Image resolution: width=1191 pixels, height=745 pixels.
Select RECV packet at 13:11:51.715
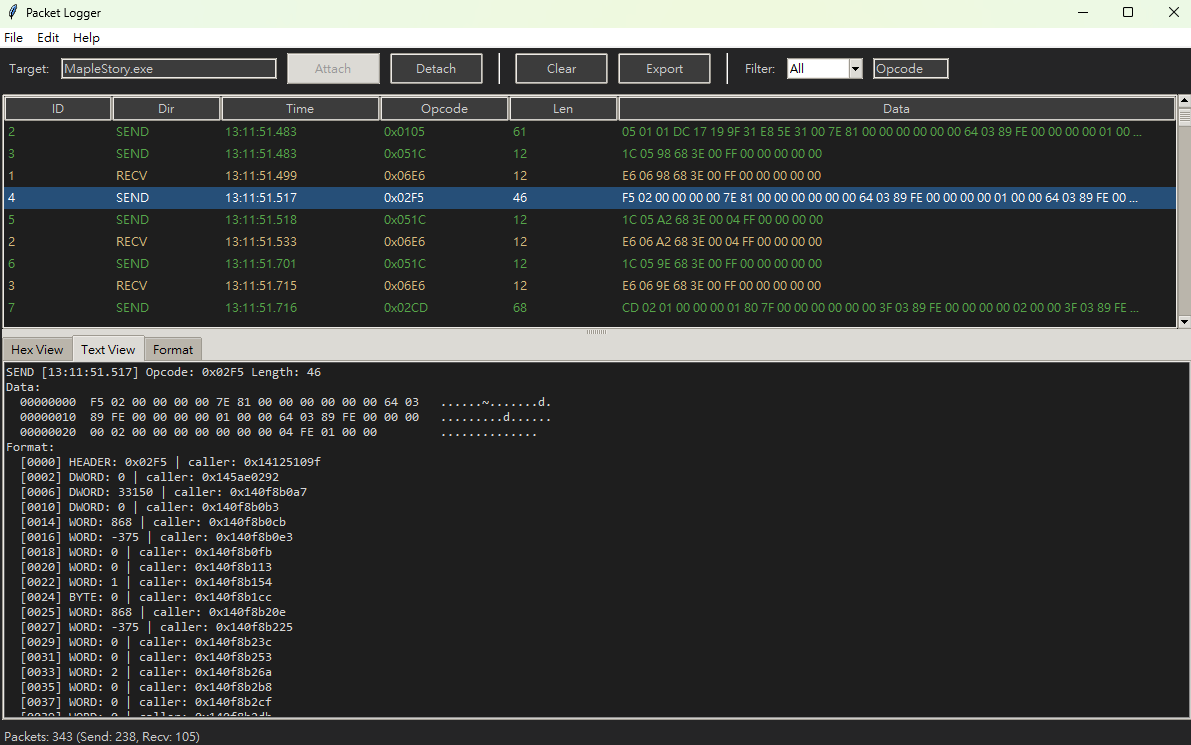tap(590, 286)
